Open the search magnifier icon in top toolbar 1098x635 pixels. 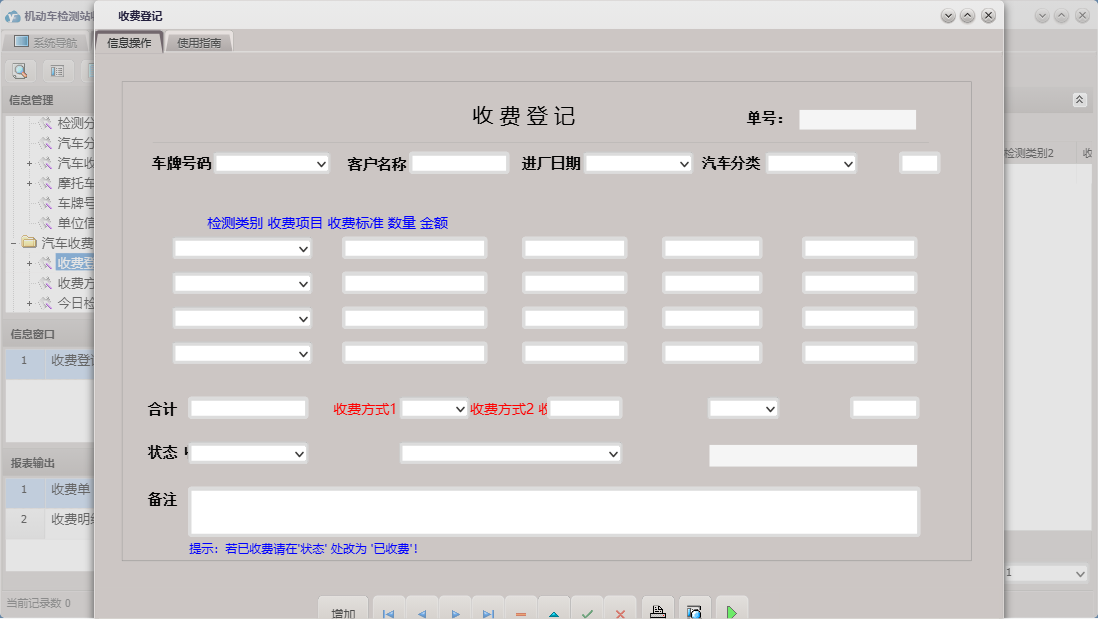[20, 70]
